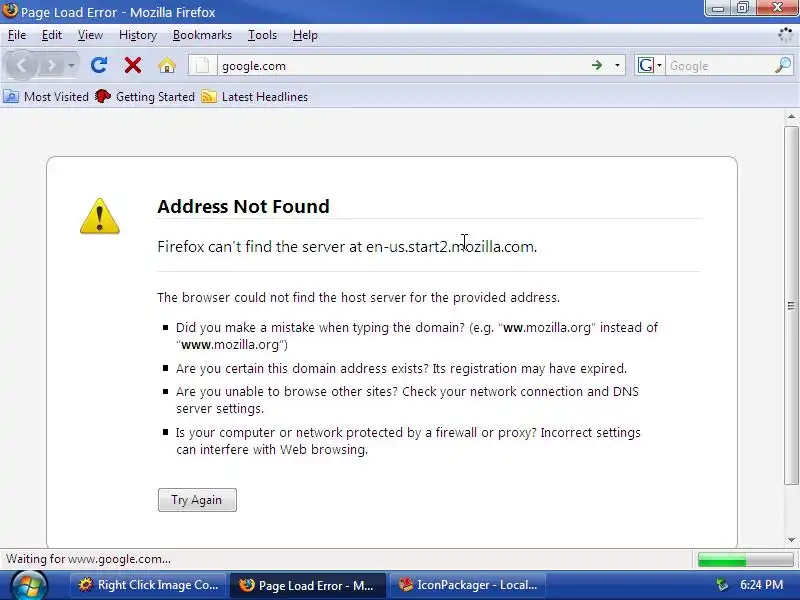800x600 pixels.
Task: Close the Firefox window
Action: click(x=778, y=8)
